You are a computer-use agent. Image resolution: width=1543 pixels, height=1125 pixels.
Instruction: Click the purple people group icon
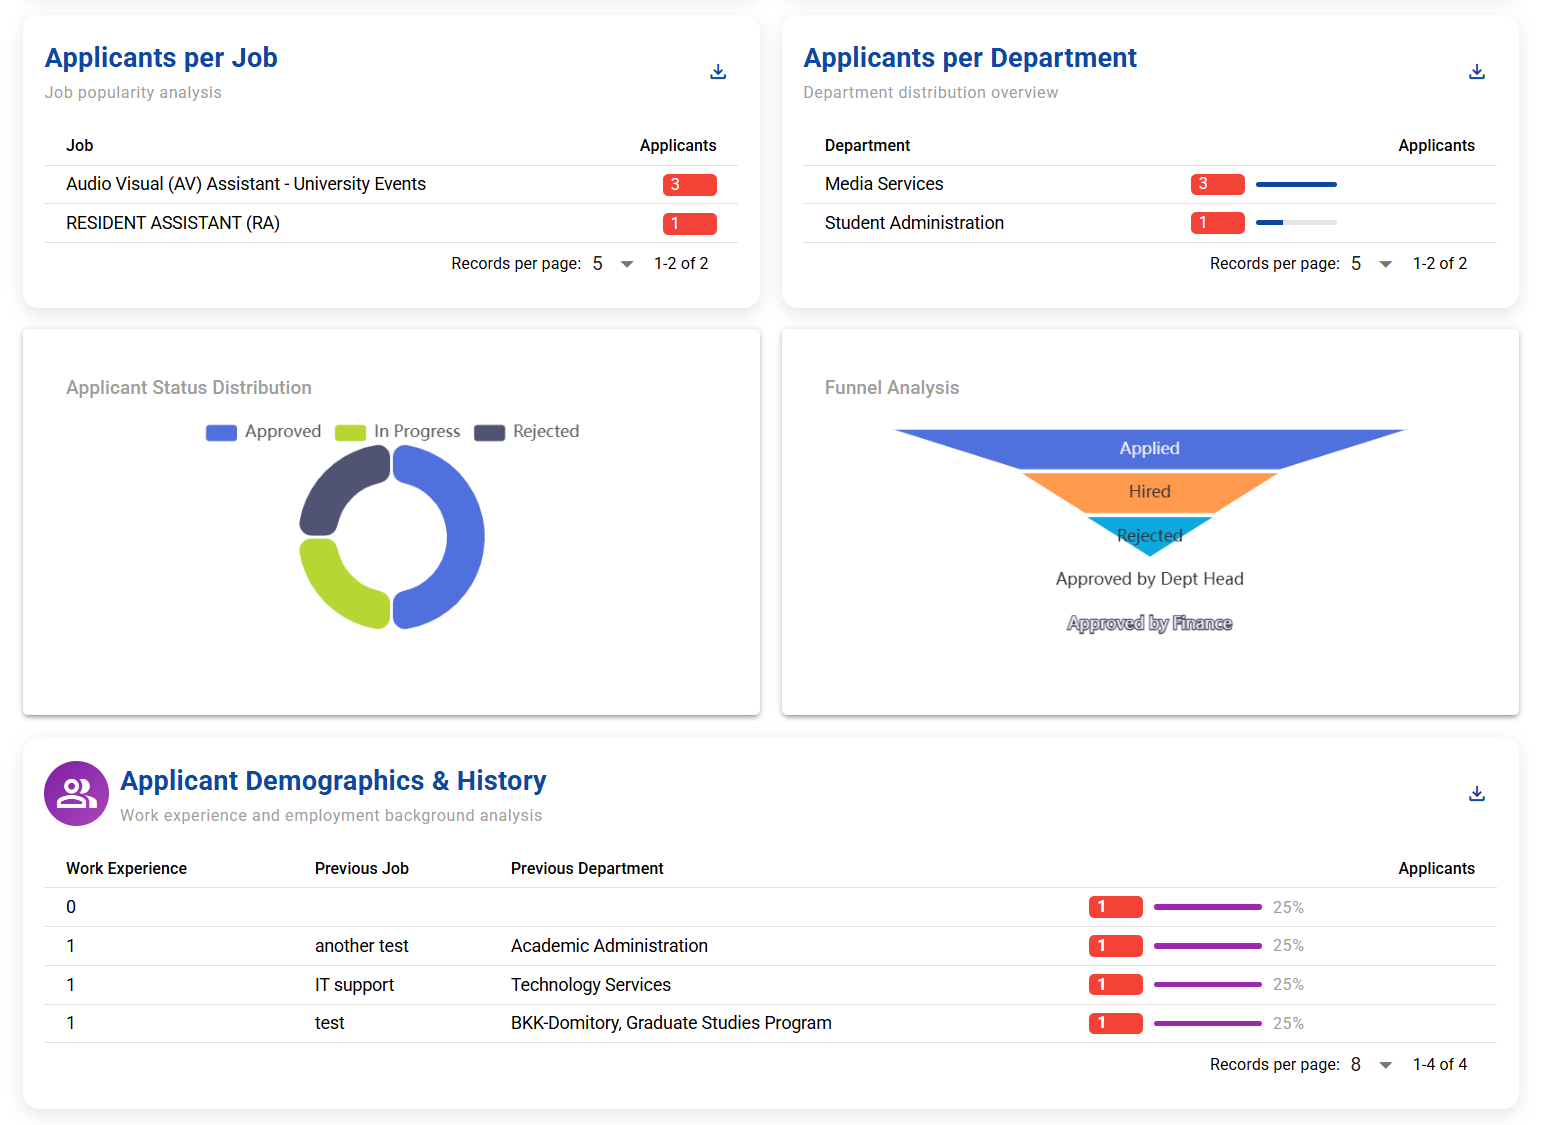click(76, 793)
